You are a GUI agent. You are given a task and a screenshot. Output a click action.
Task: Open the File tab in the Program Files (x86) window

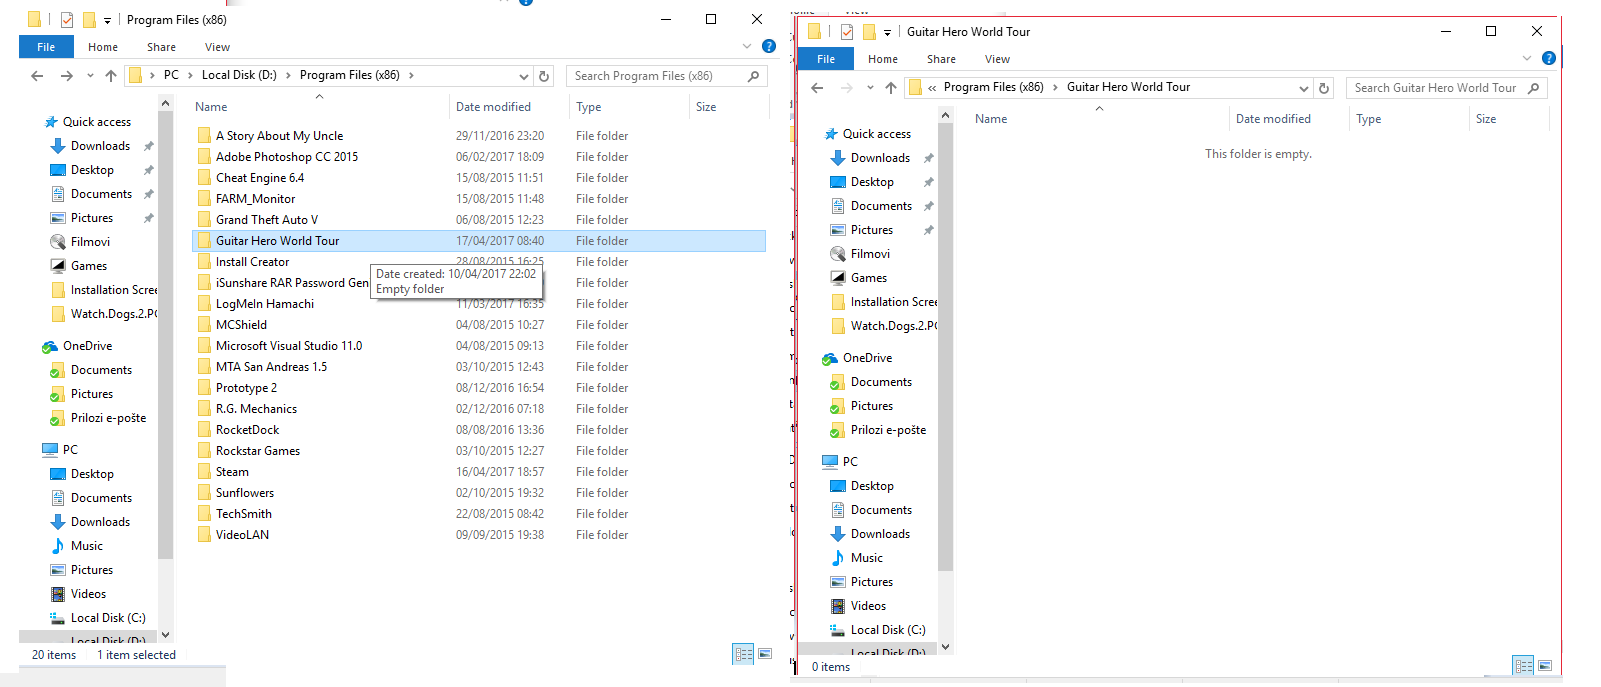[46, 47]
